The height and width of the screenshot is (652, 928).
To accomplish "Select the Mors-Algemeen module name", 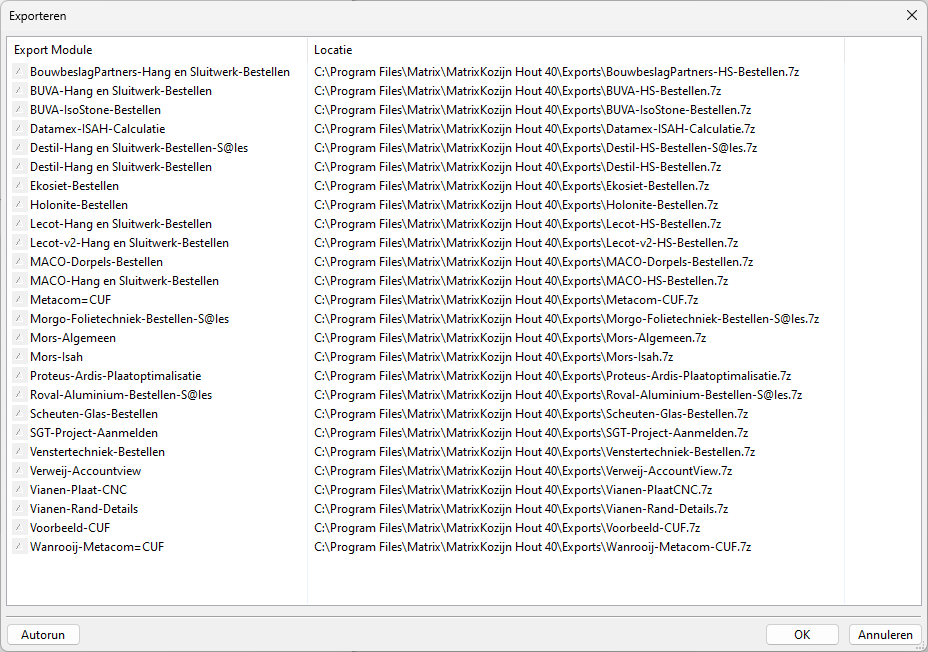I will click(x=73, y=338).
